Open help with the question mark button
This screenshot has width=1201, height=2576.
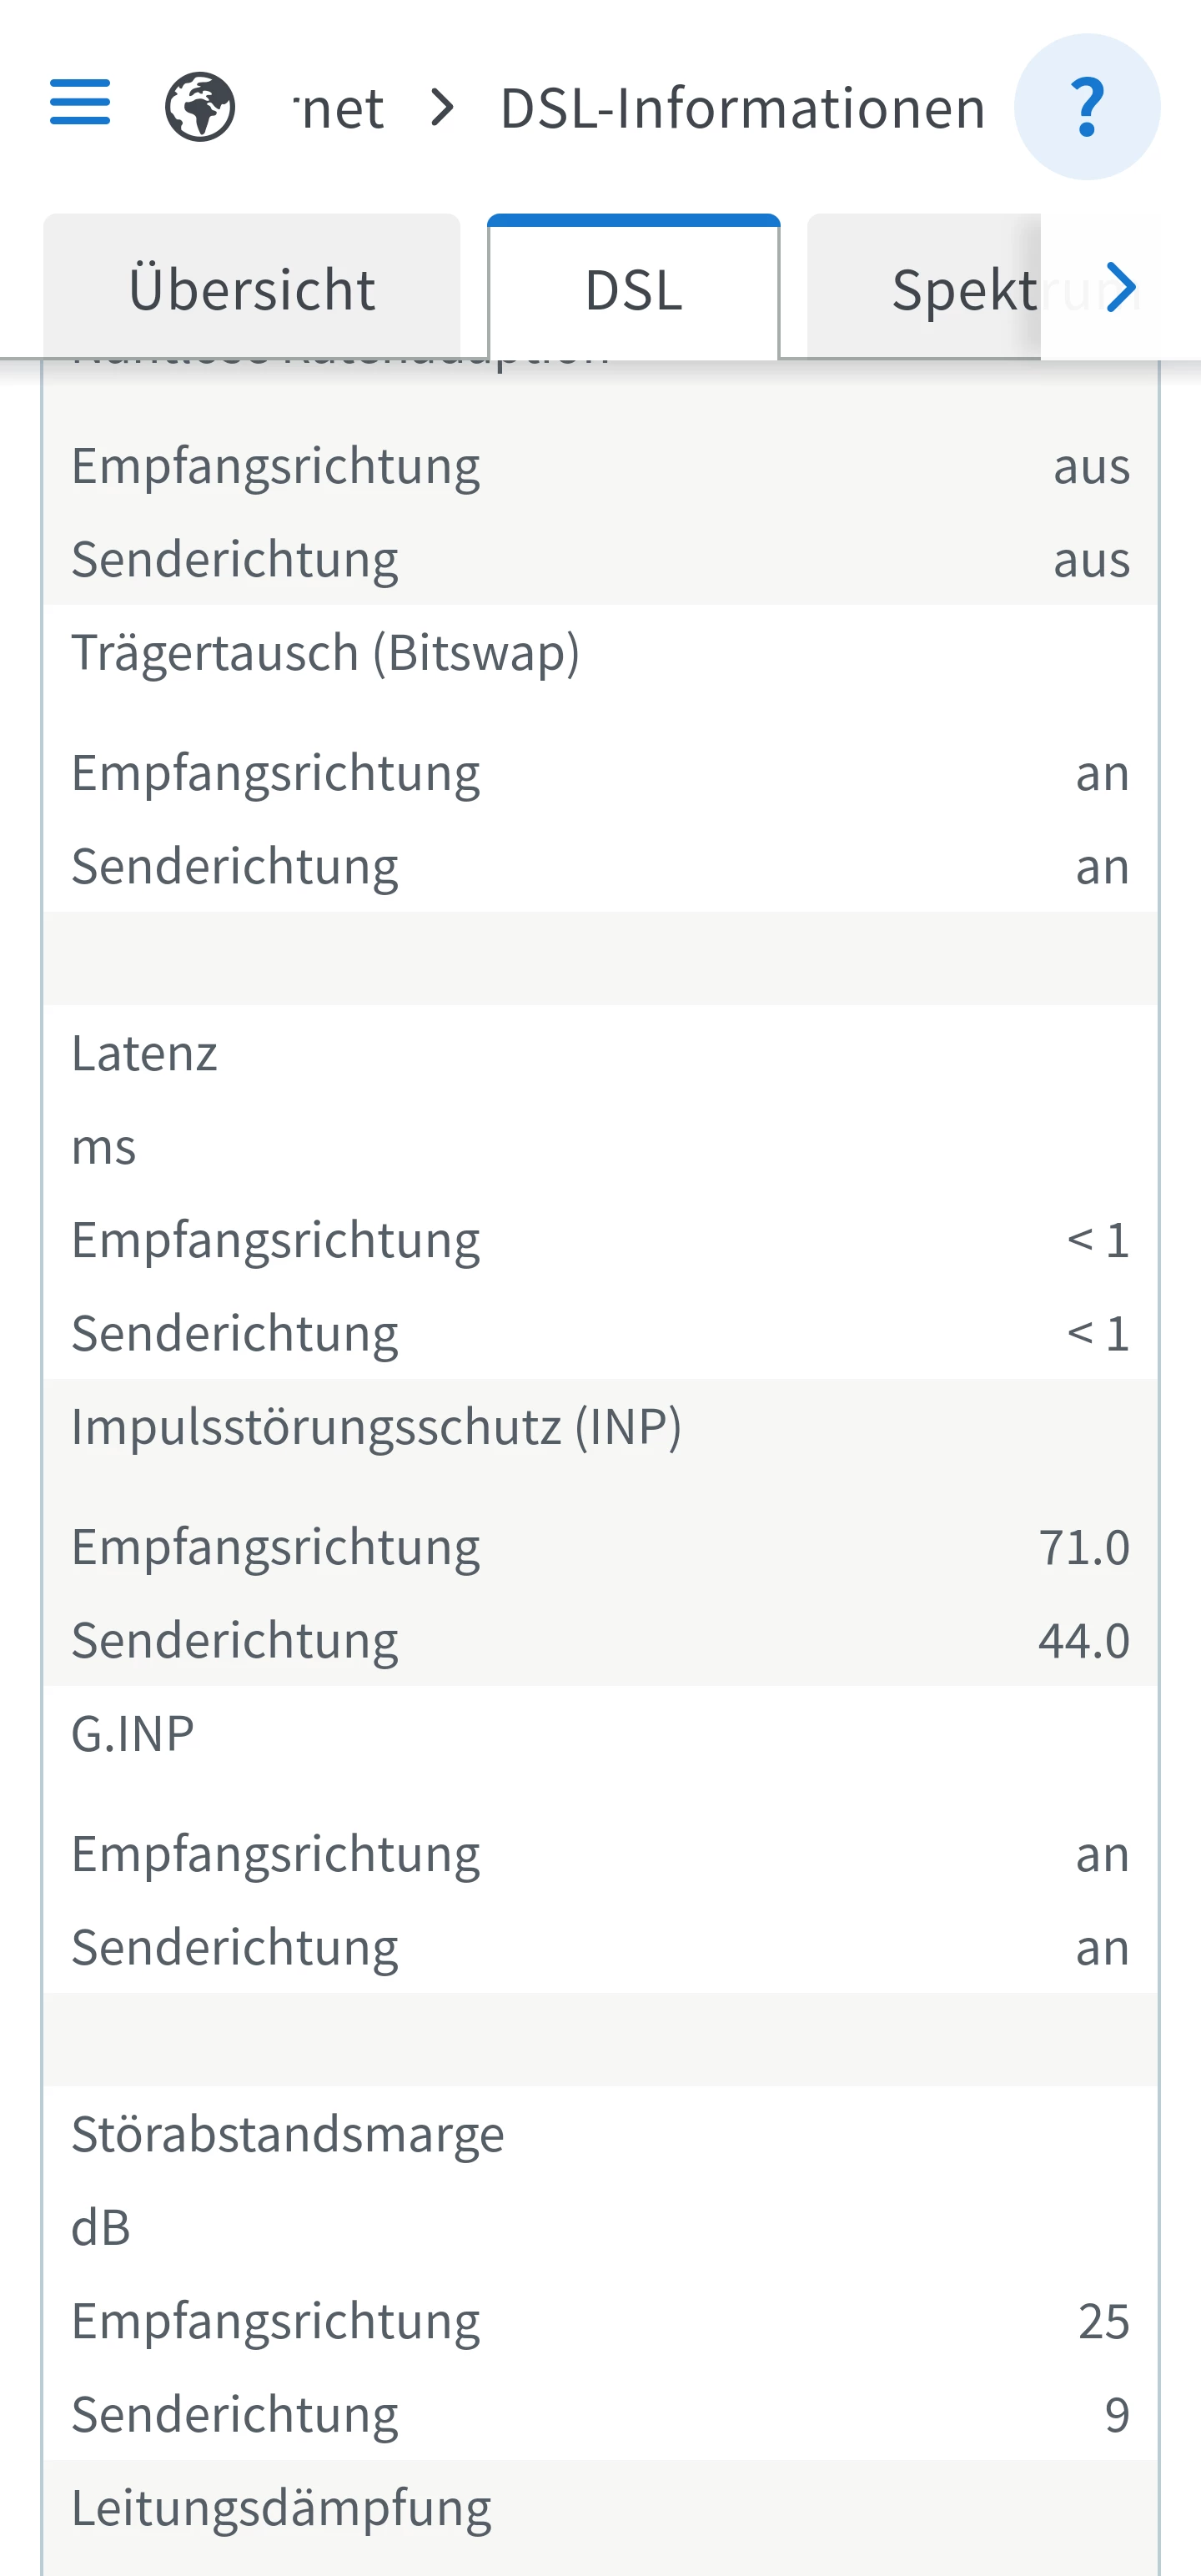tap(1087, 107)
